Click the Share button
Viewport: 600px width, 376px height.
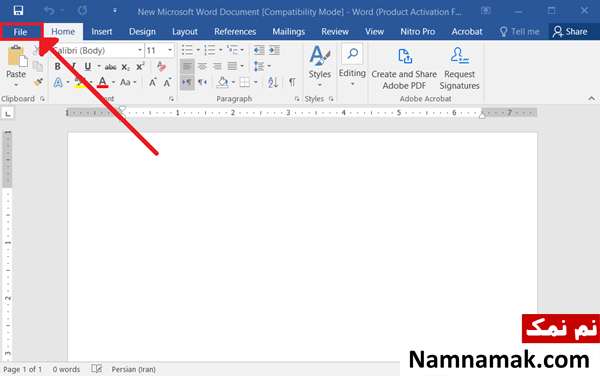click(570, 32)
